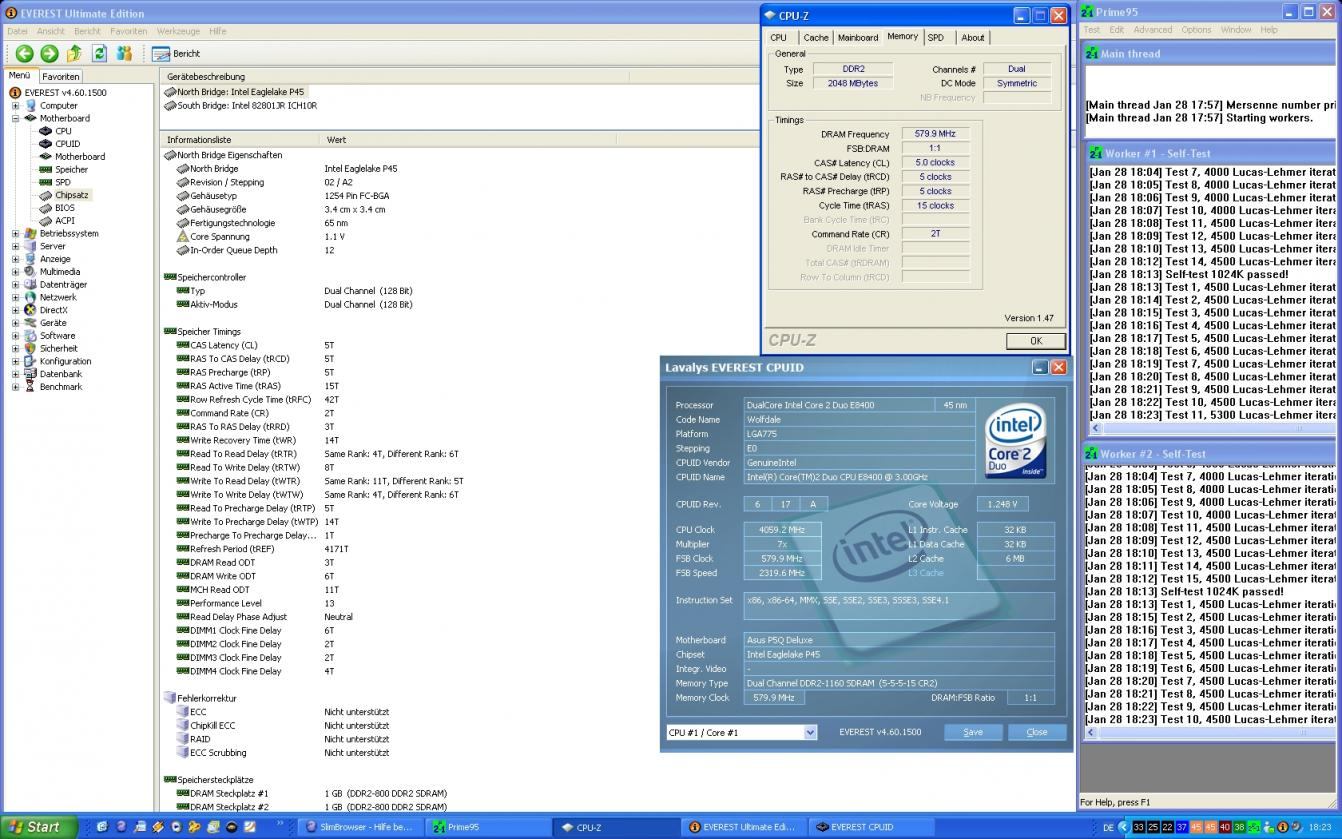Select CPUID item in the tree

click(x=67, y=144)
